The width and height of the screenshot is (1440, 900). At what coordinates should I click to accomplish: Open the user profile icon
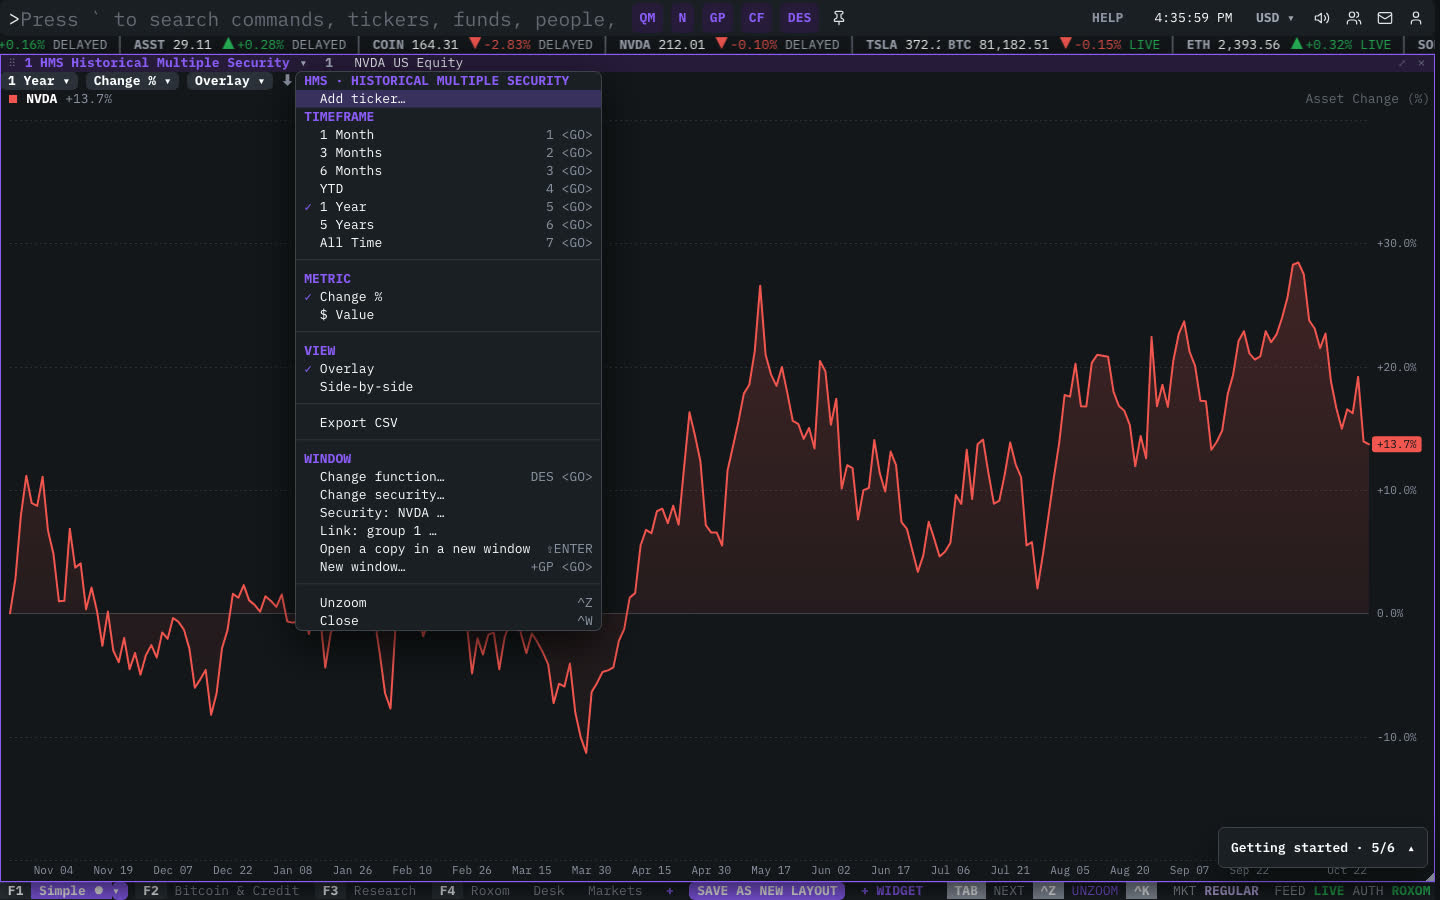click(1416, 18)
